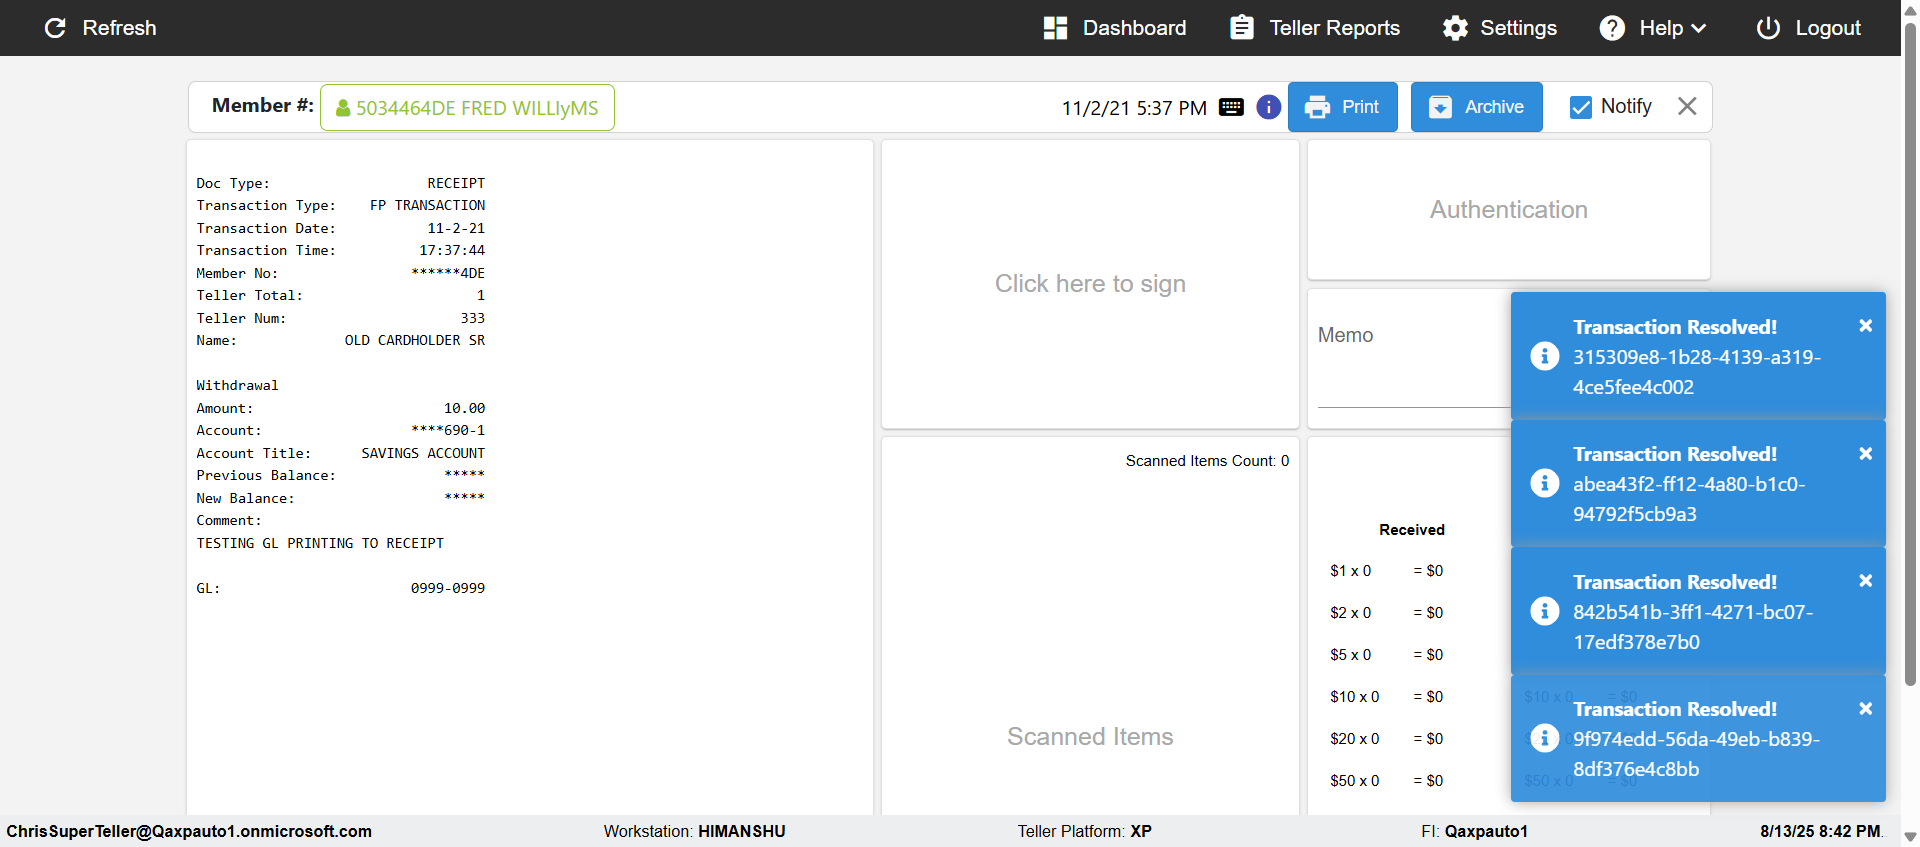Click the Refresh icon
The image size is (1920, 847).
tap(55, 28)
